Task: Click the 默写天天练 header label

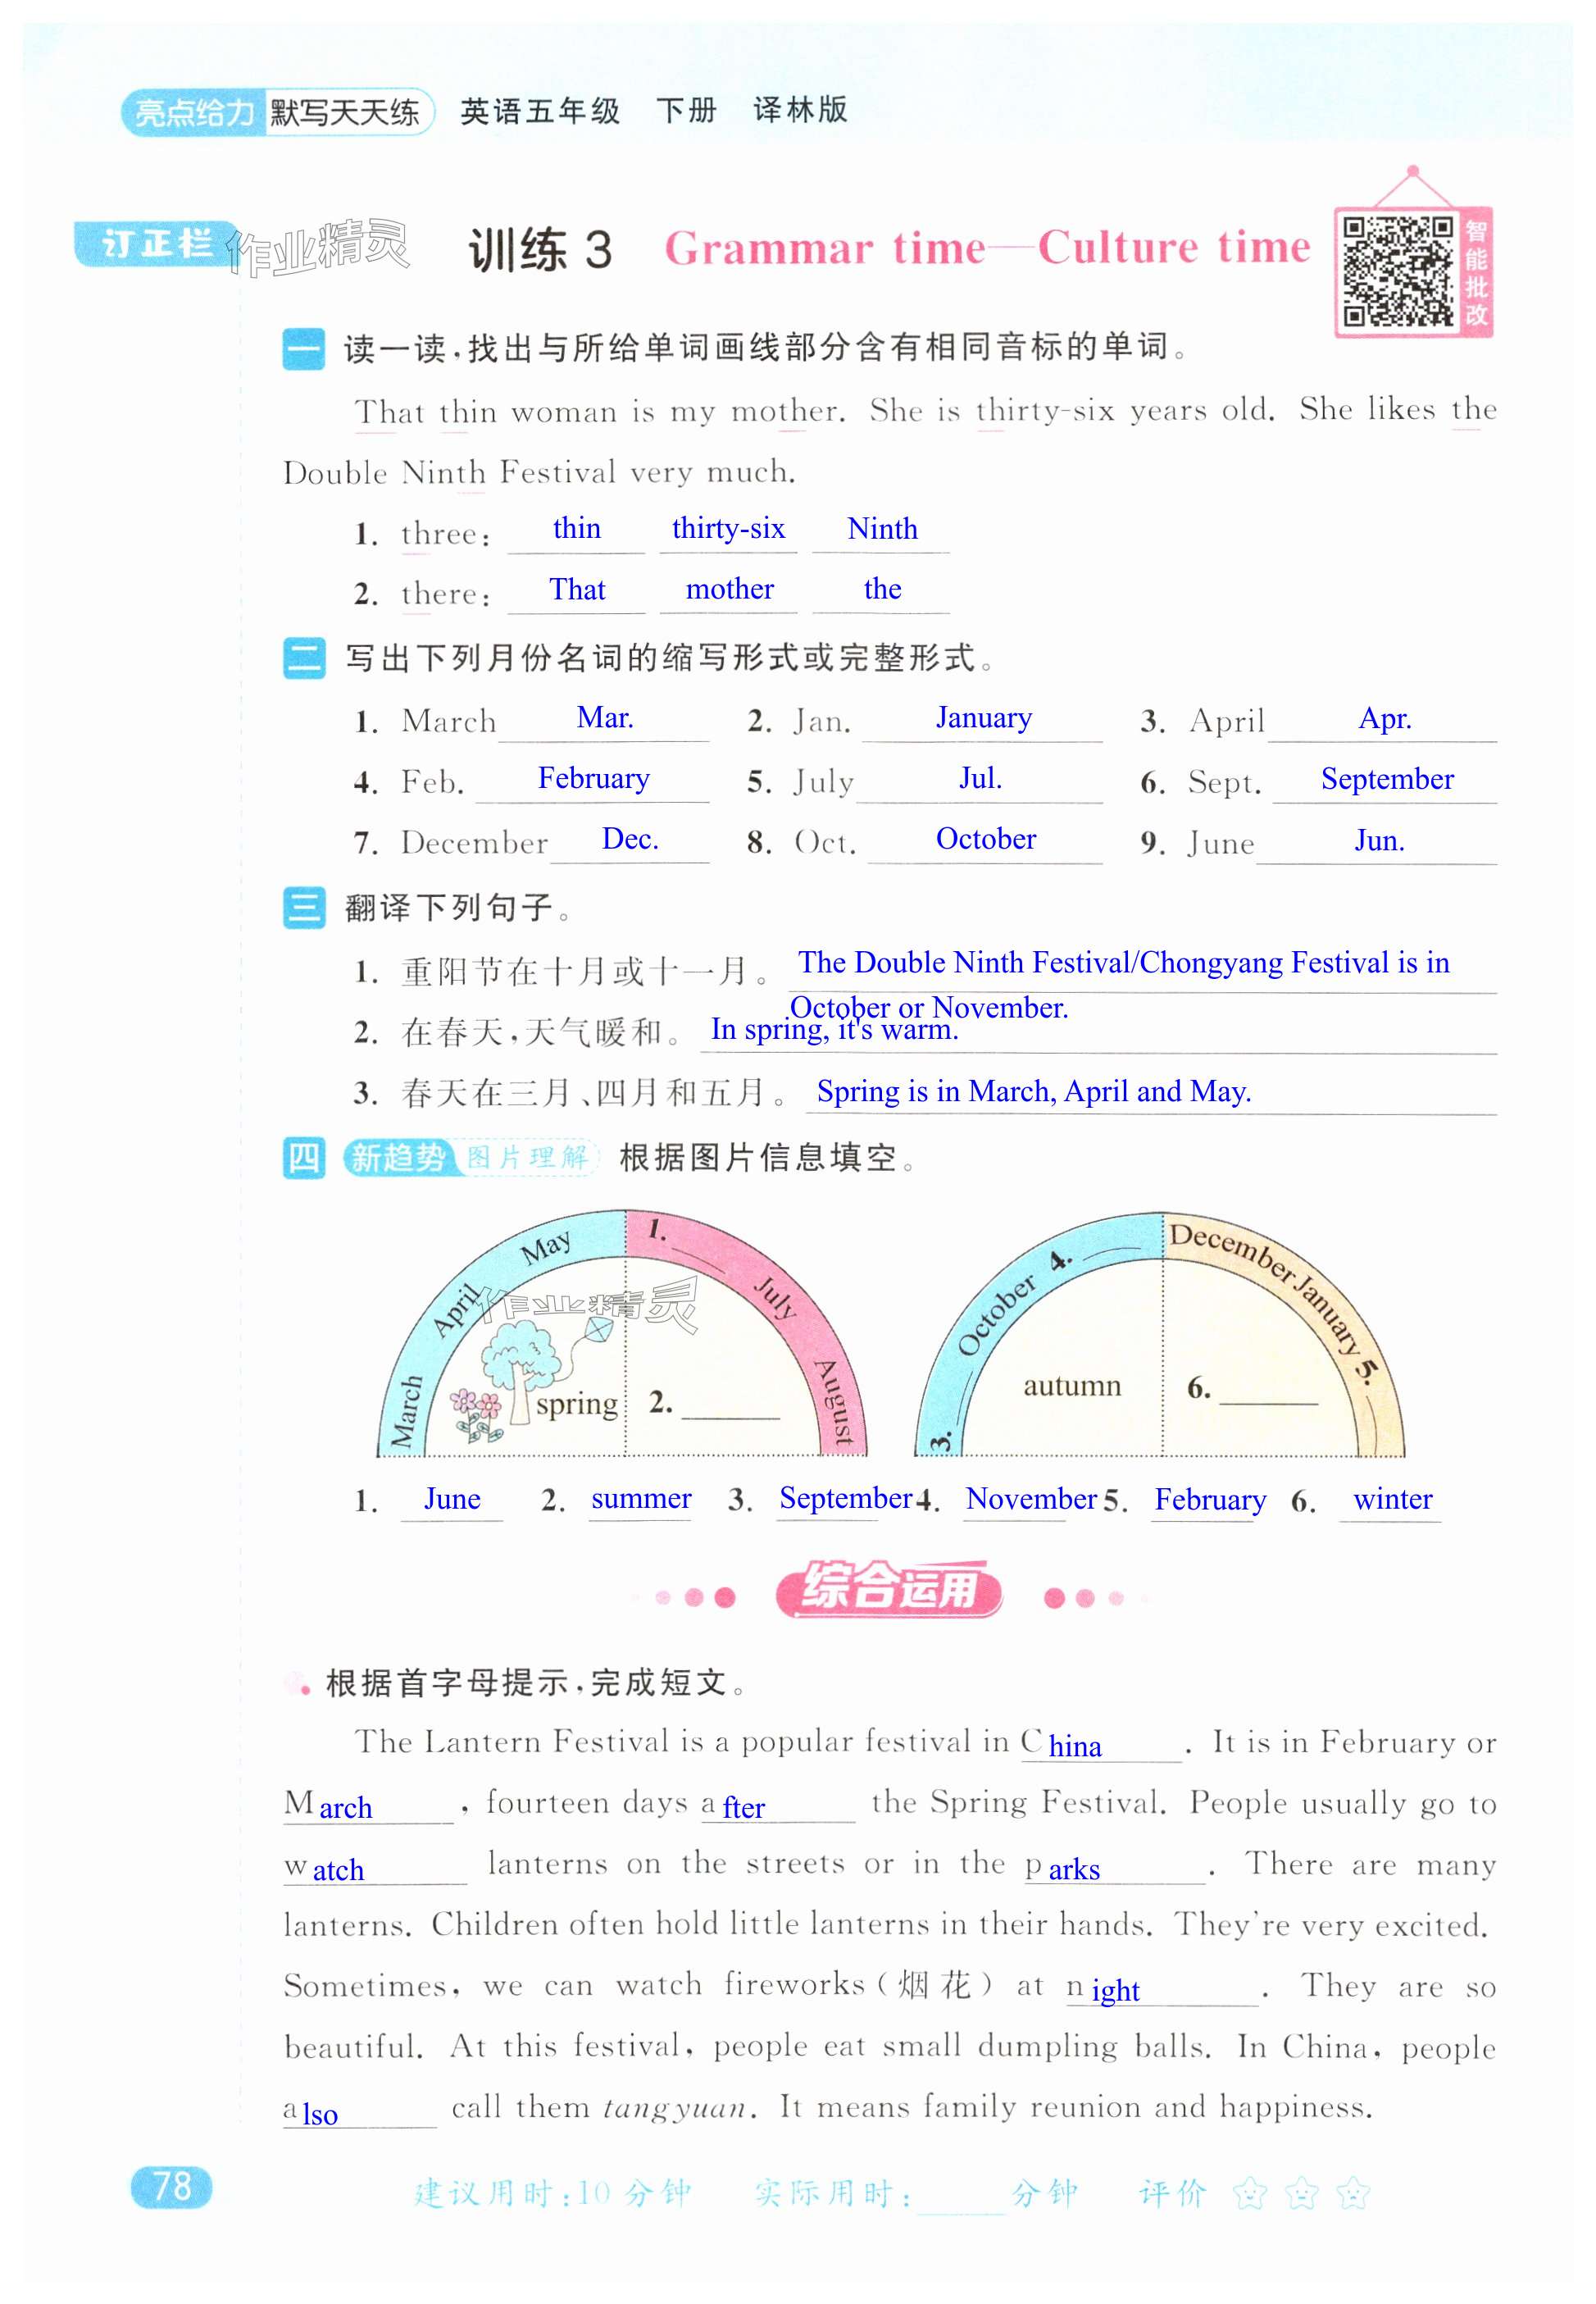Action: point(346,113)
